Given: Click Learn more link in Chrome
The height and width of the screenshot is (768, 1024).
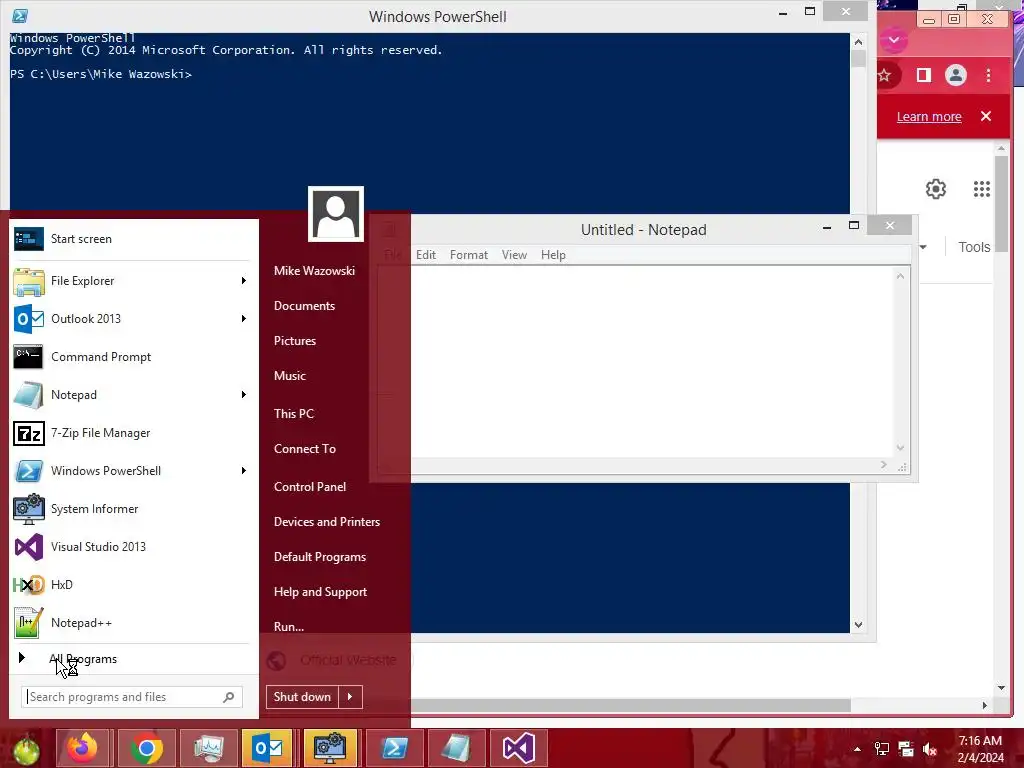Looking at the screenshot, I should point(929,117).
